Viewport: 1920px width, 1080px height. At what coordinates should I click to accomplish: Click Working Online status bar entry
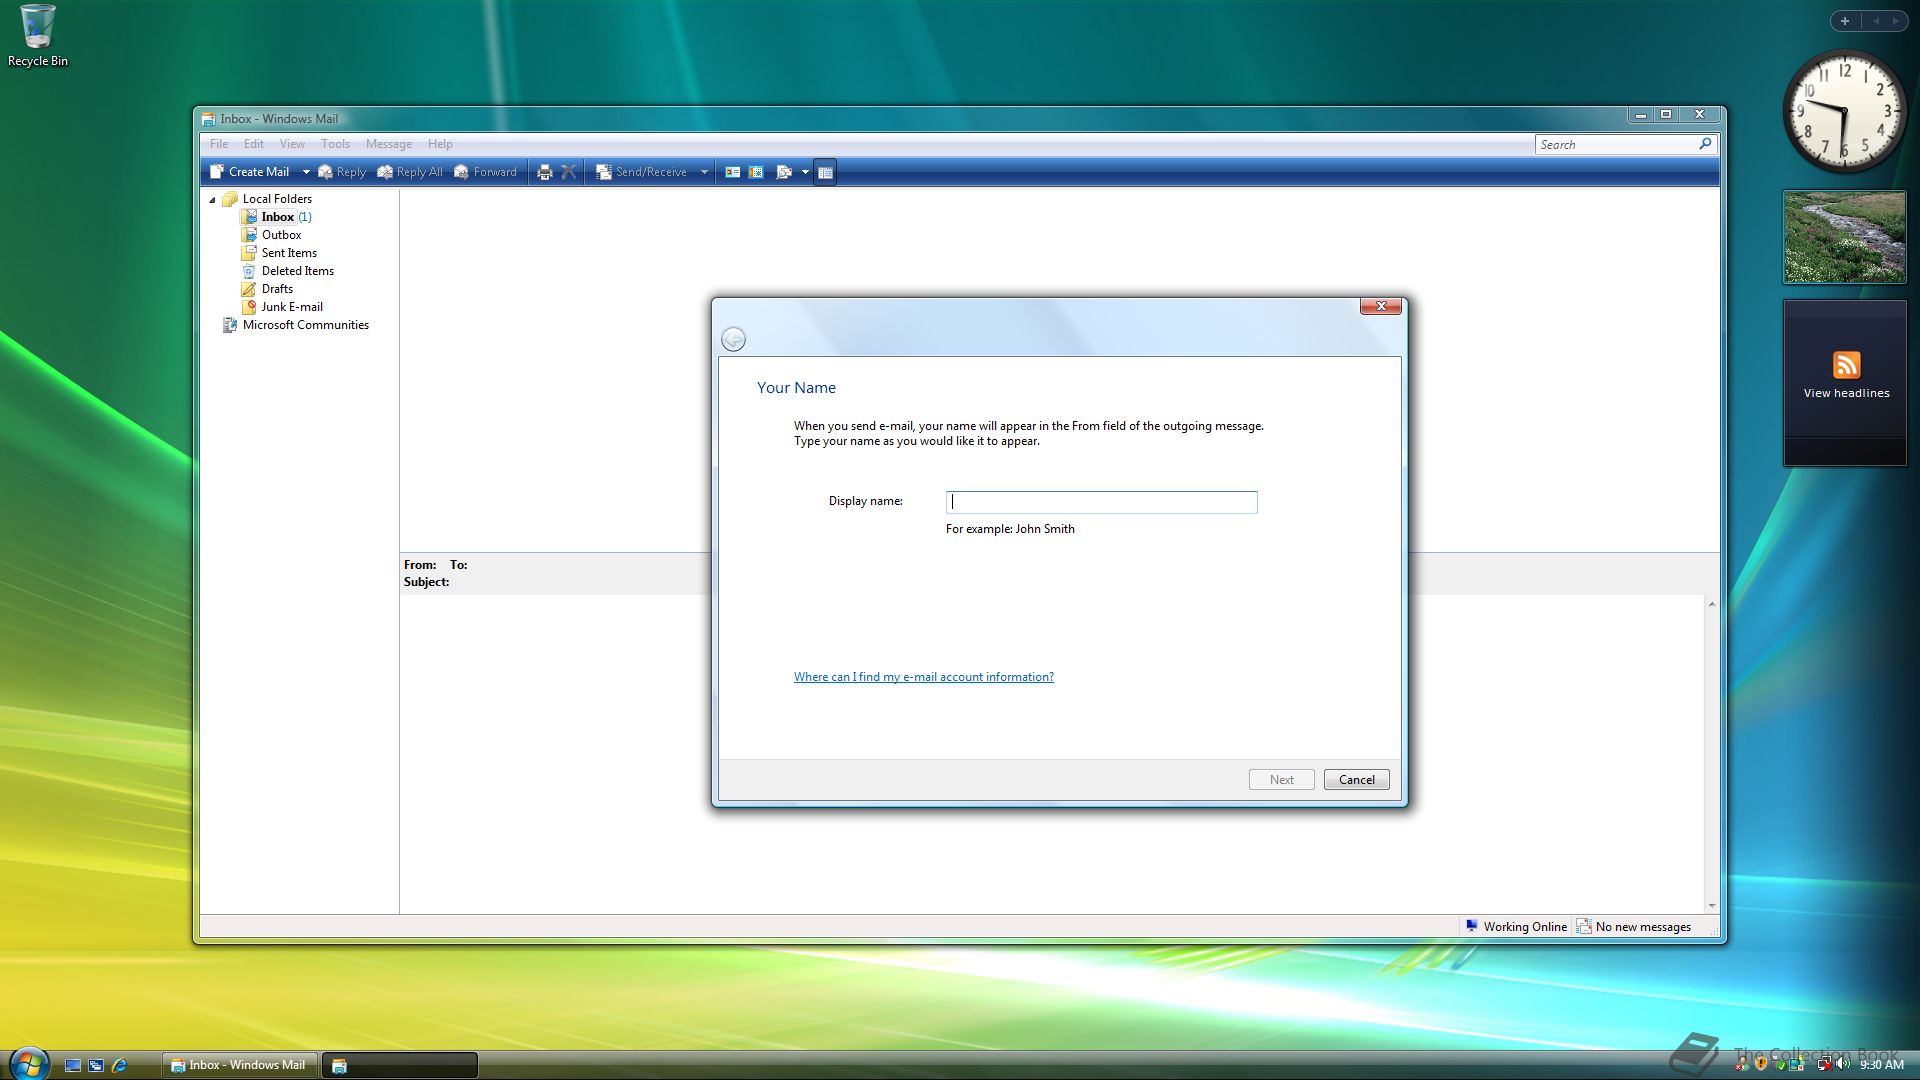(x=1516, y=927)
